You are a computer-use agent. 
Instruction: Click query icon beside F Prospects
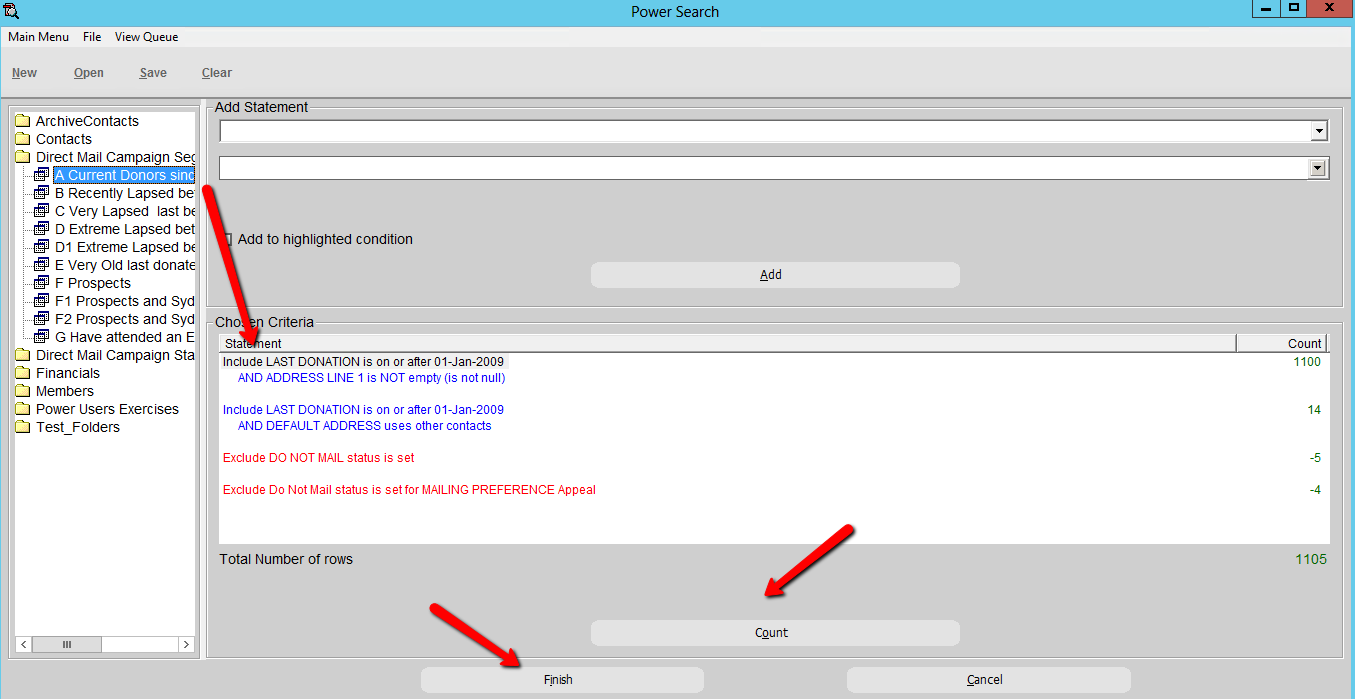pyautogui.click(x=41, y=283)
